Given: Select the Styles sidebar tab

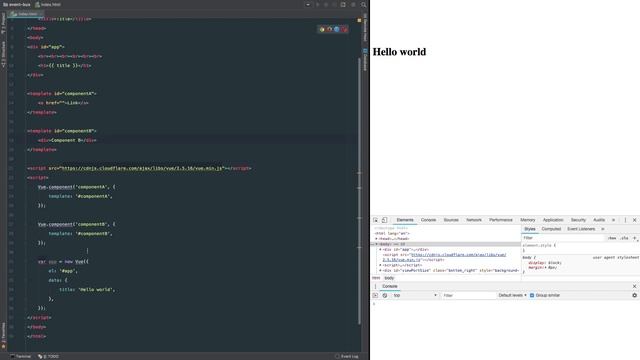Looking at the screenshot, I should [x=530, y=229].
